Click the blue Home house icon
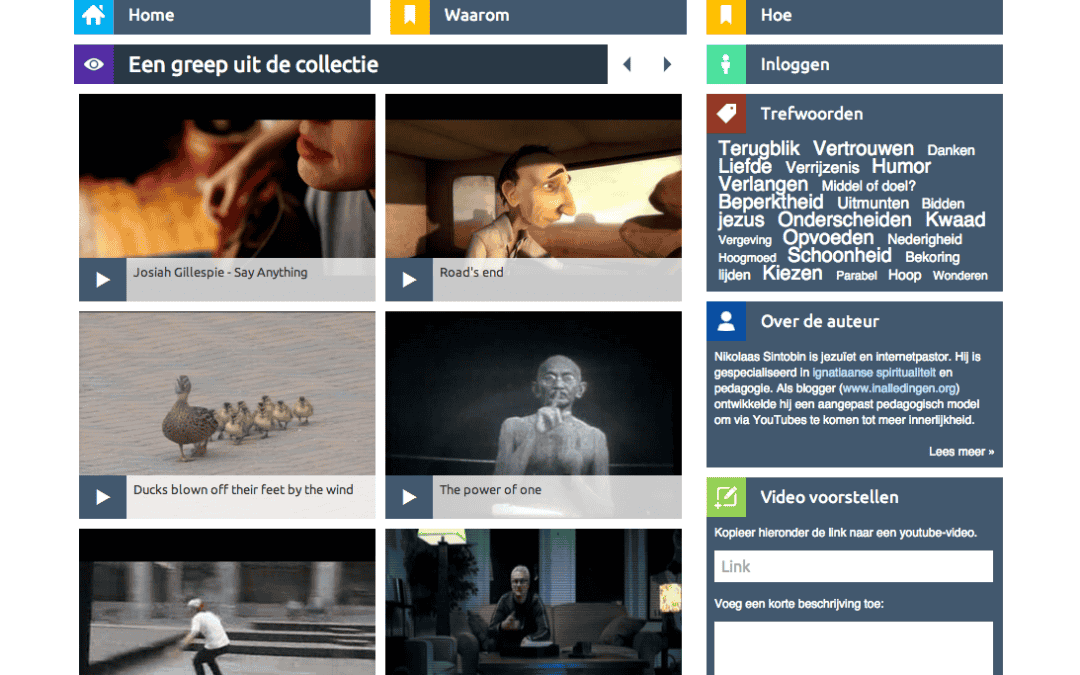The image size is (1080, 675). 94,15
